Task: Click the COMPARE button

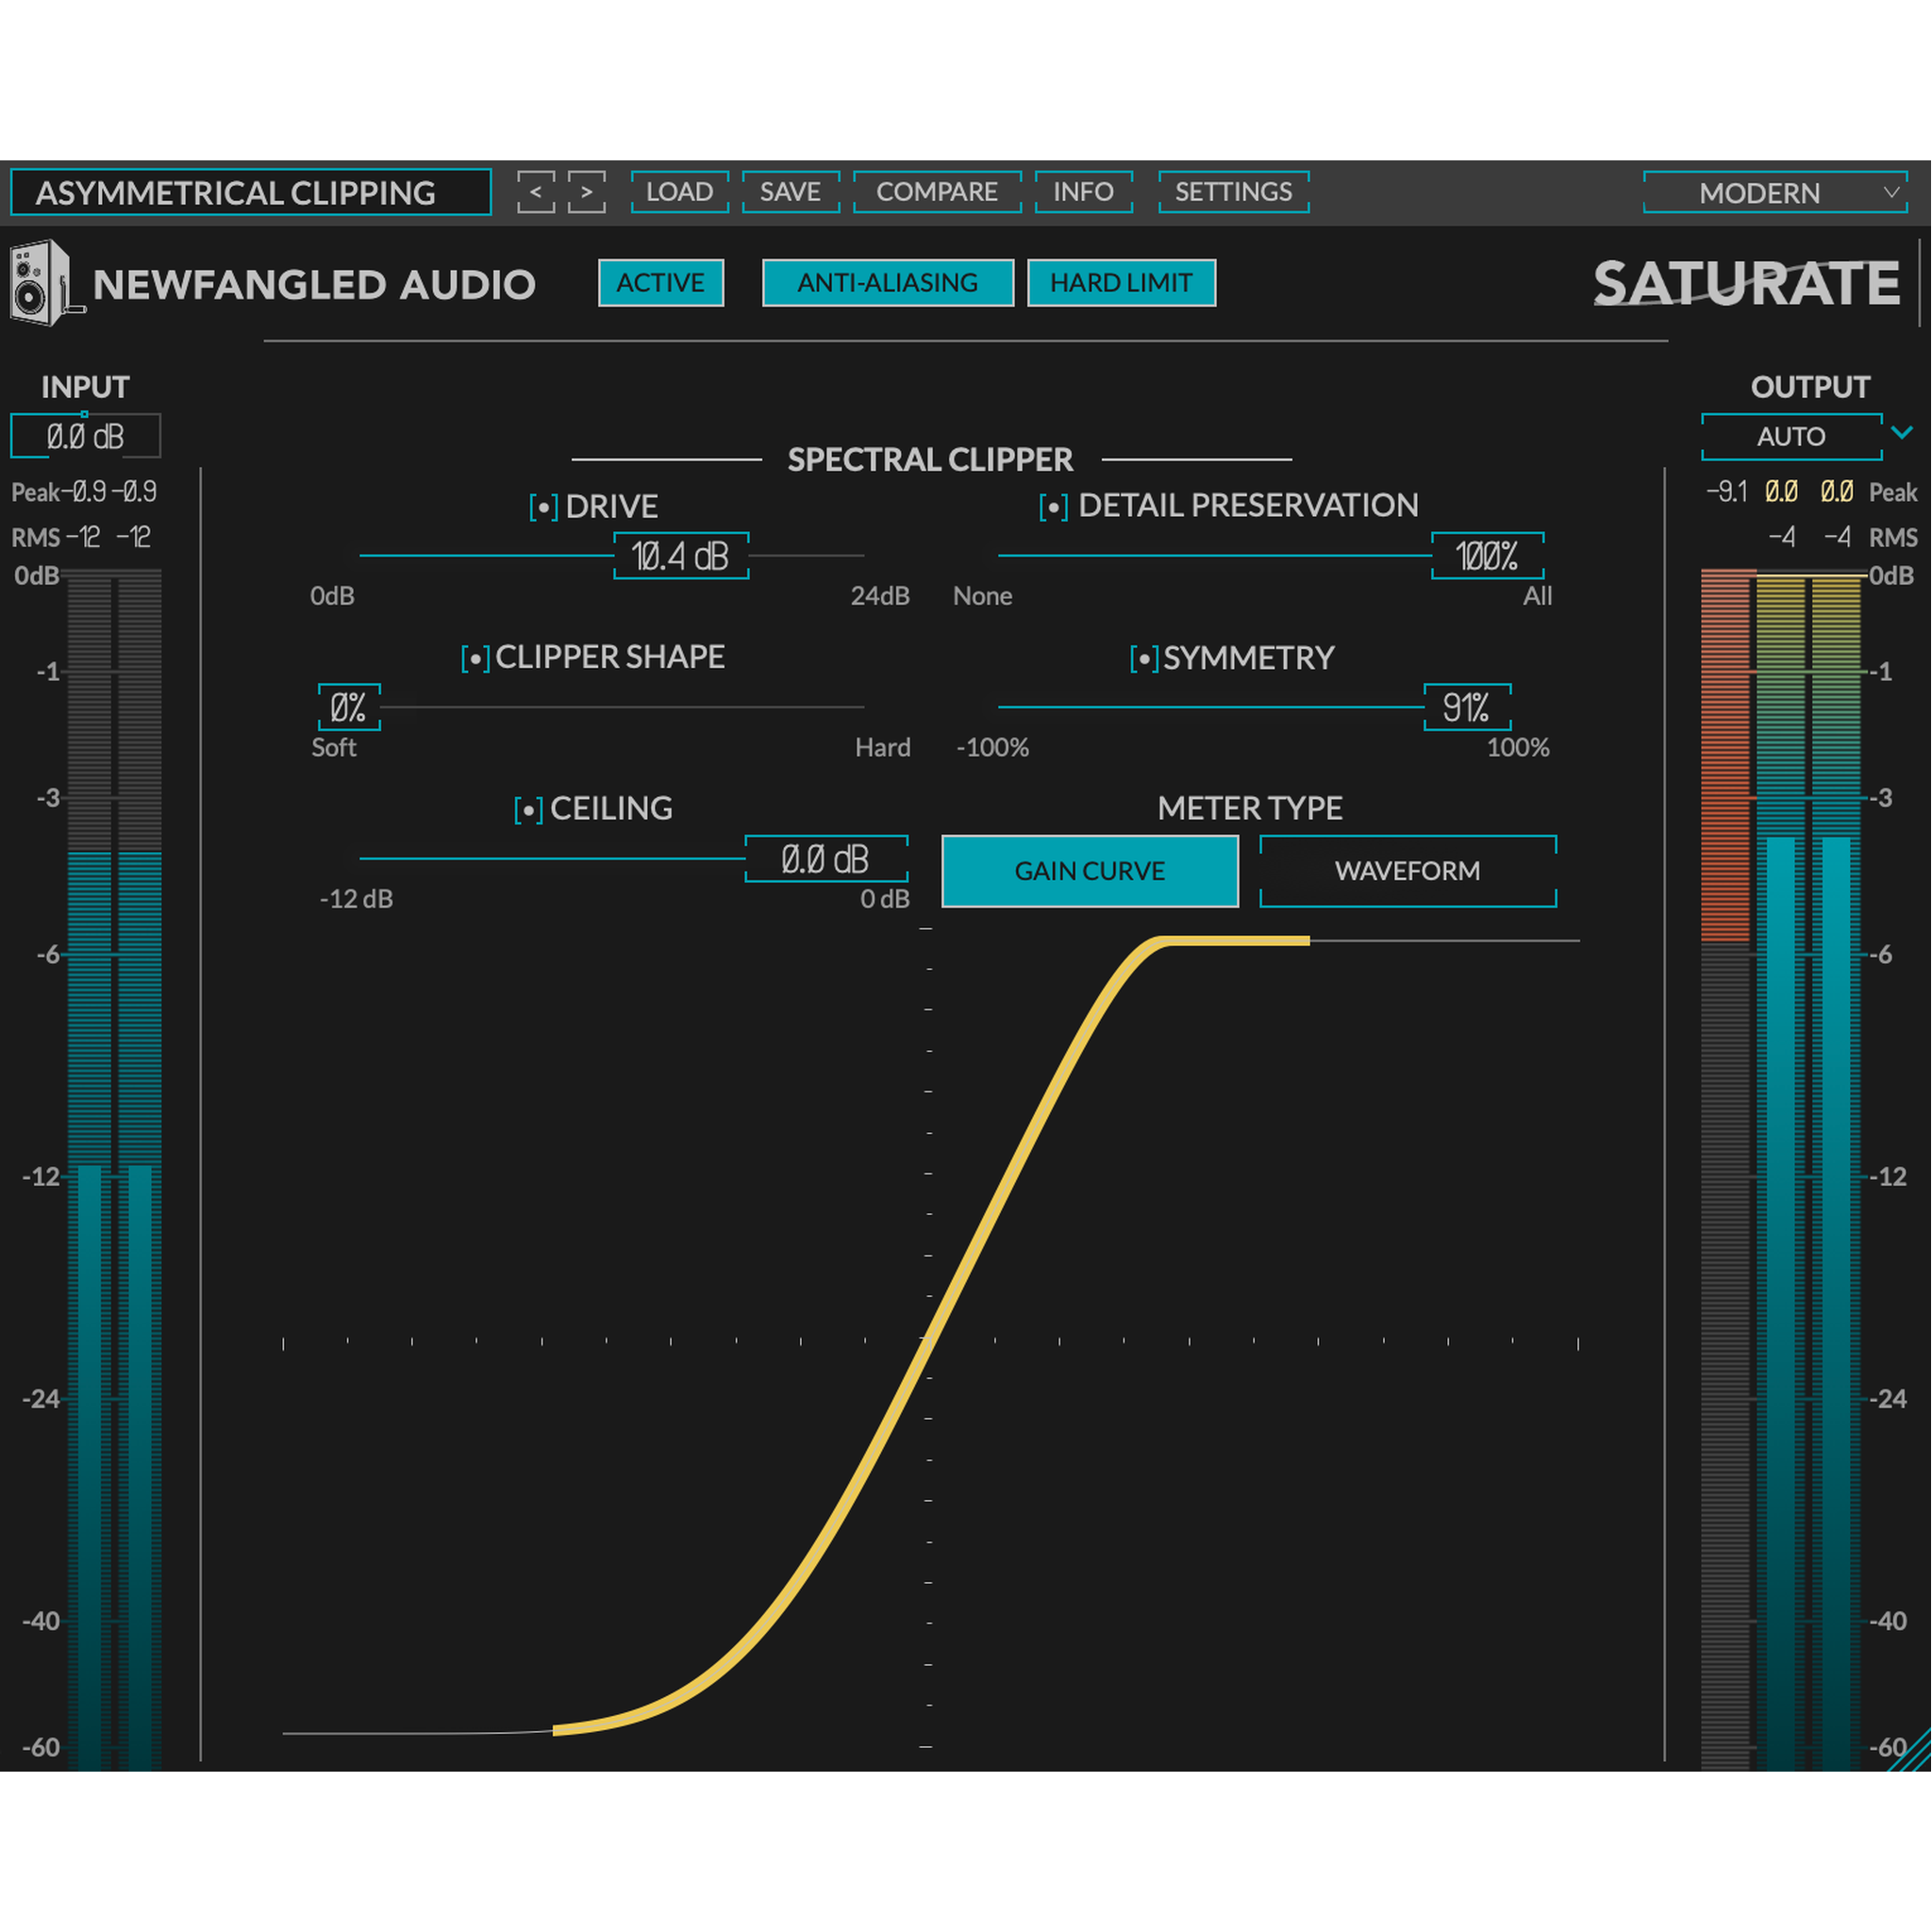Action: [x=936, y=192]
